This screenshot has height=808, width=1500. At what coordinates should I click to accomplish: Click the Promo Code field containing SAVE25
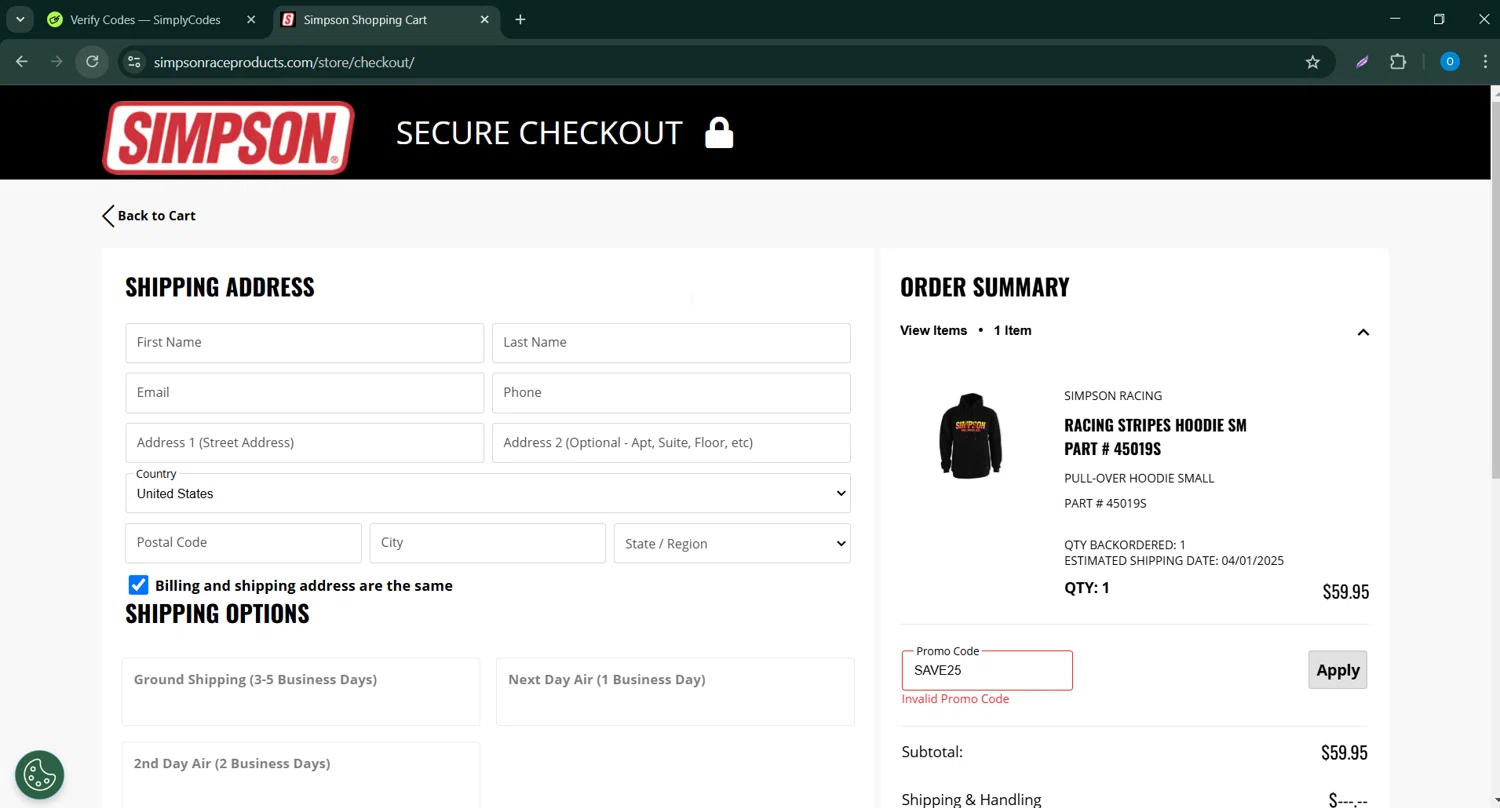click(x=987, y=670)
